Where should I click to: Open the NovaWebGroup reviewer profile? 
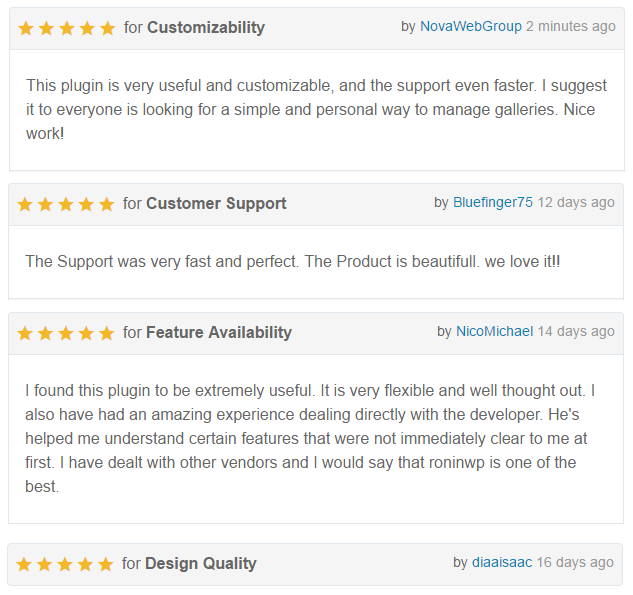[x=470, y=26]
